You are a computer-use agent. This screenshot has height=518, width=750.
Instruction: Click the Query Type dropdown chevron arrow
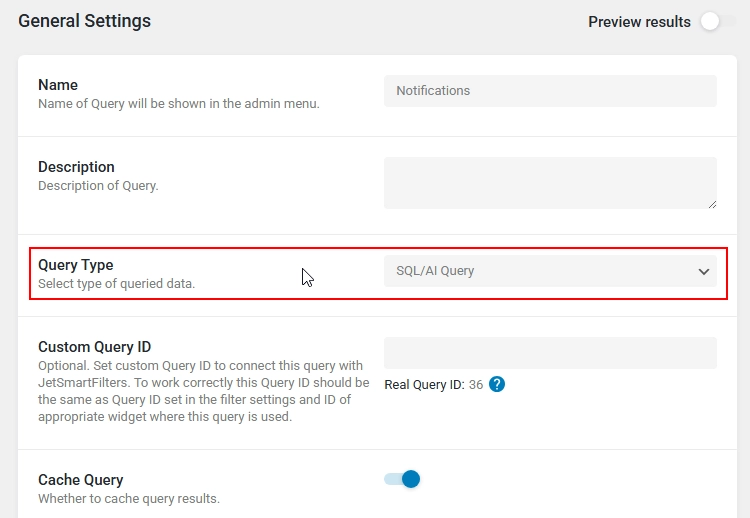[704, 272]
